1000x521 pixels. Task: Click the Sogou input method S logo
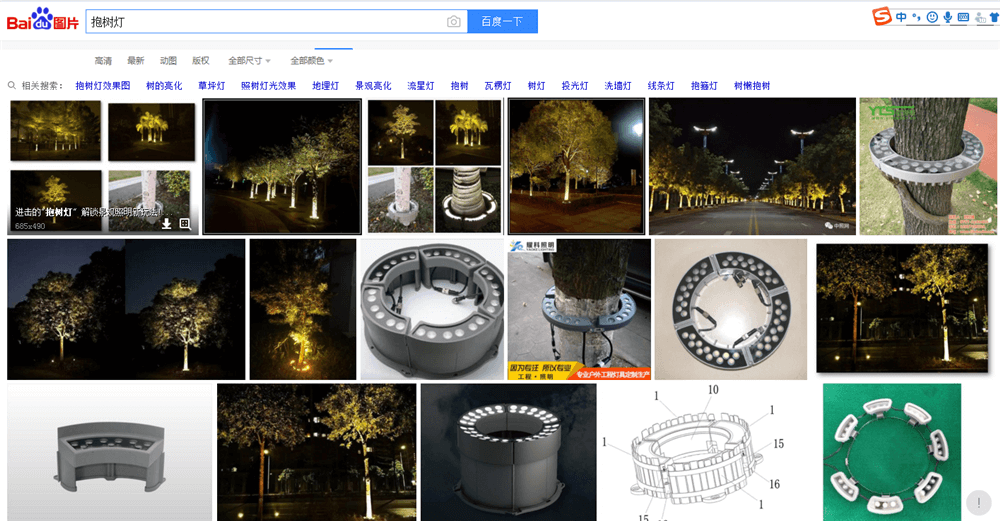coord(881,17)
